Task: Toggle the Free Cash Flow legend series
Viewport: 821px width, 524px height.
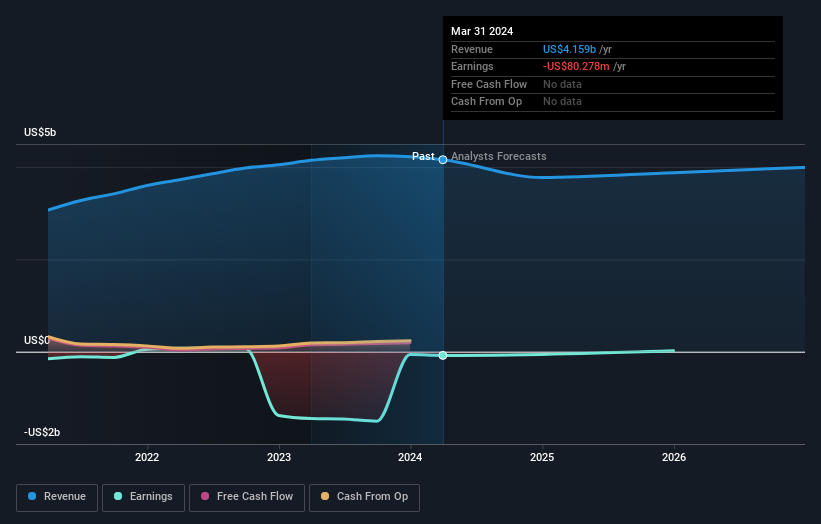Action: pyautogui.click(x=247, y=497)
